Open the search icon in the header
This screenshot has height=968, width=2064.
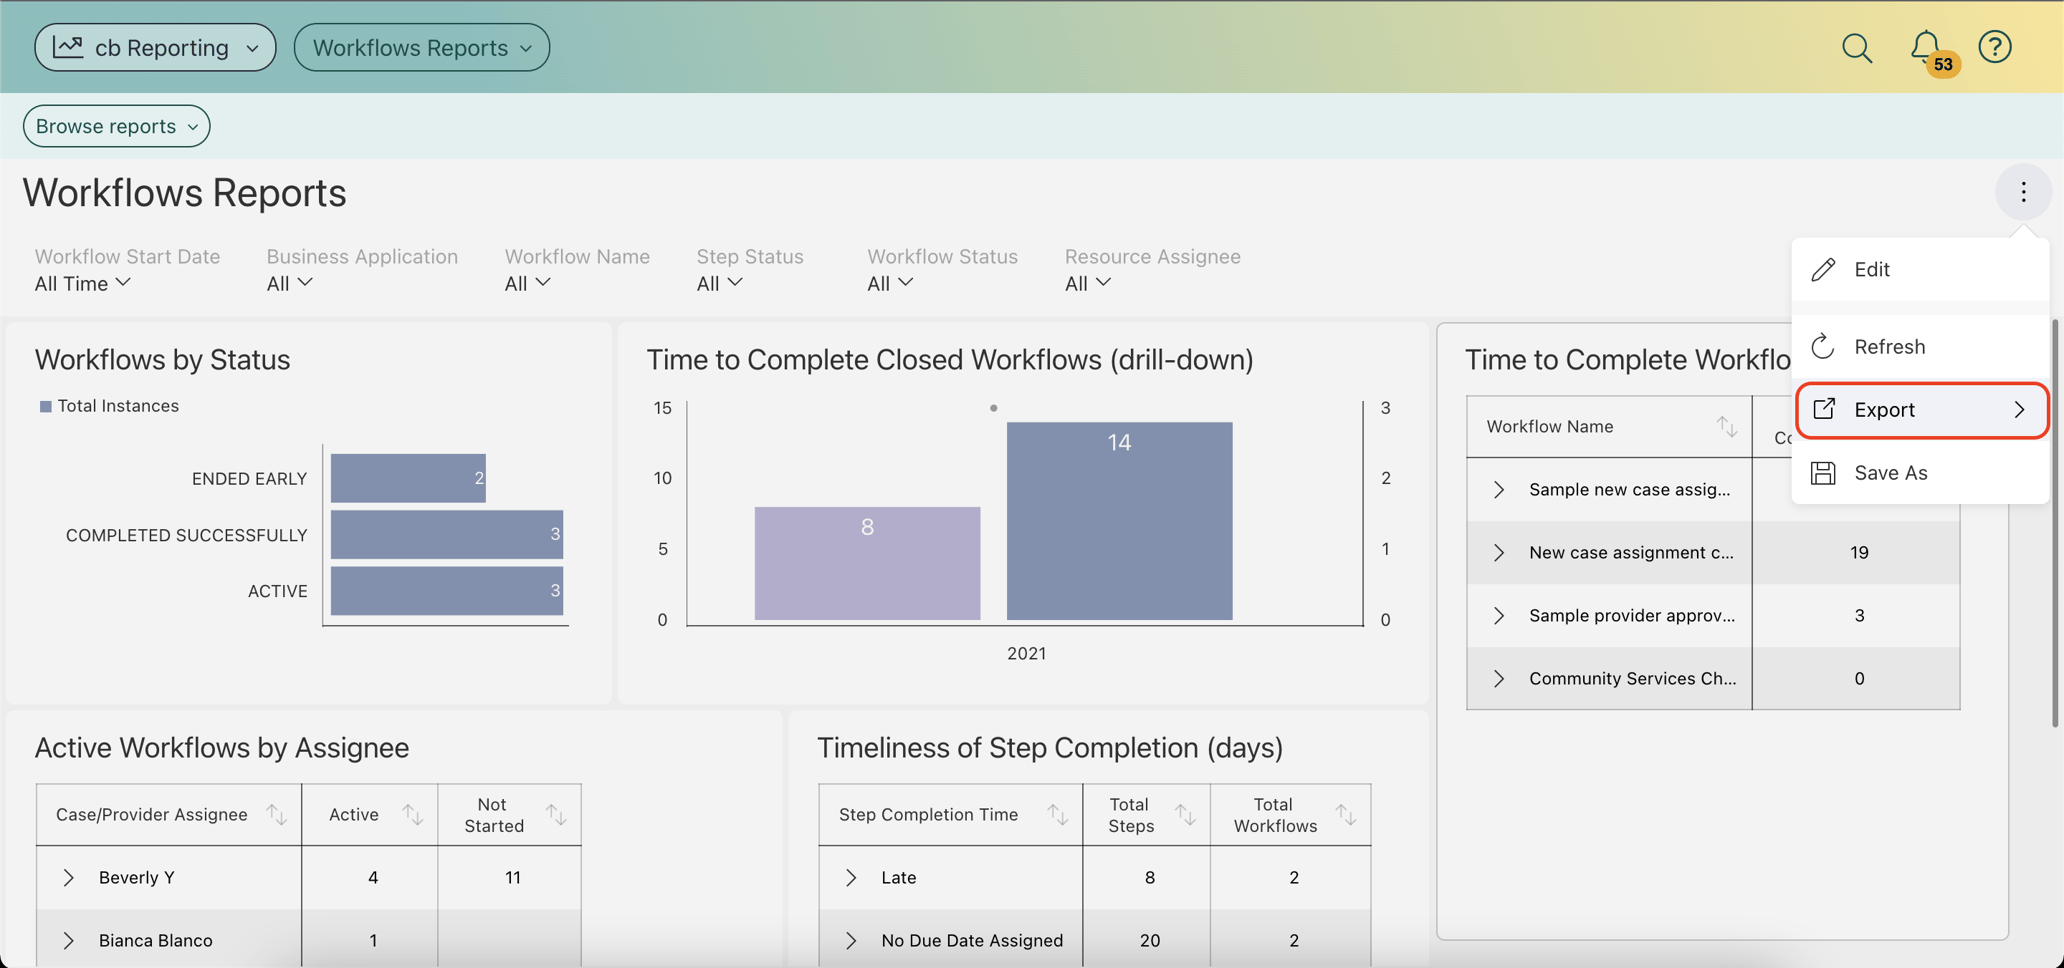[x=1857, y=47]
